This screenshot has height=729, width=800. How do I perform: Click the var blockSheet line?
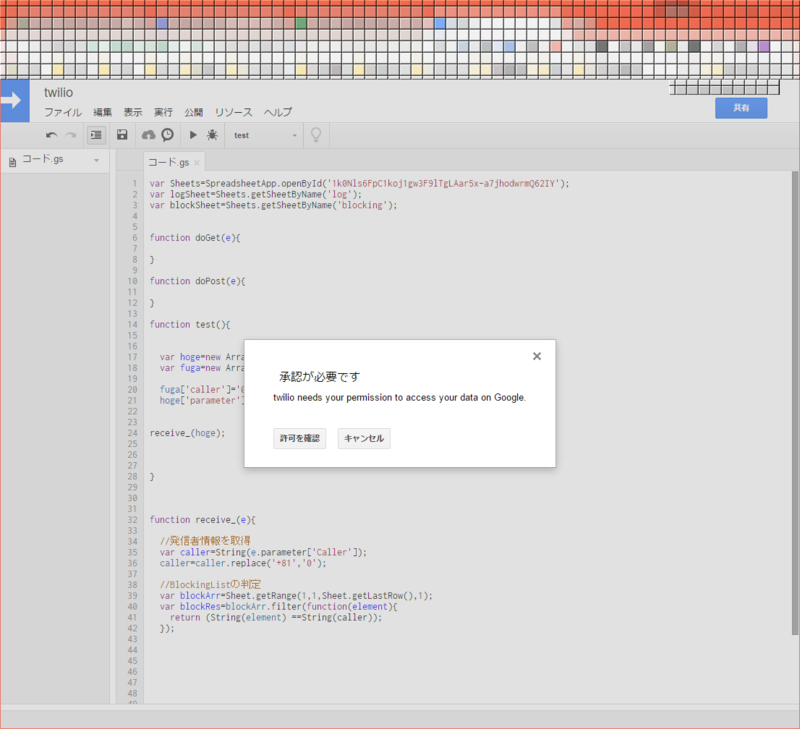coord(273,205)
